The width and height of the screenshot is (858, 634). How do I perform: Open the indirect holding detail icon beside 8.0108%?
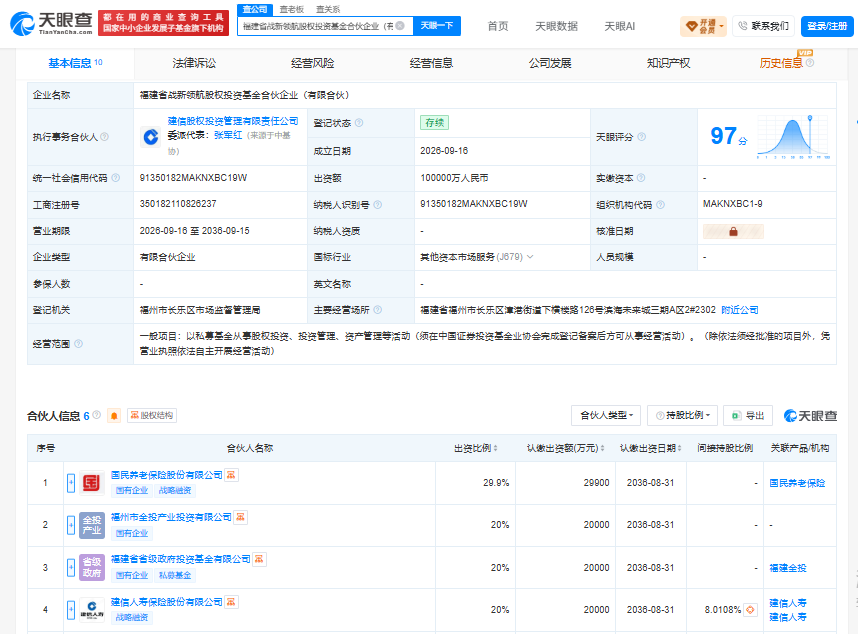750,609
